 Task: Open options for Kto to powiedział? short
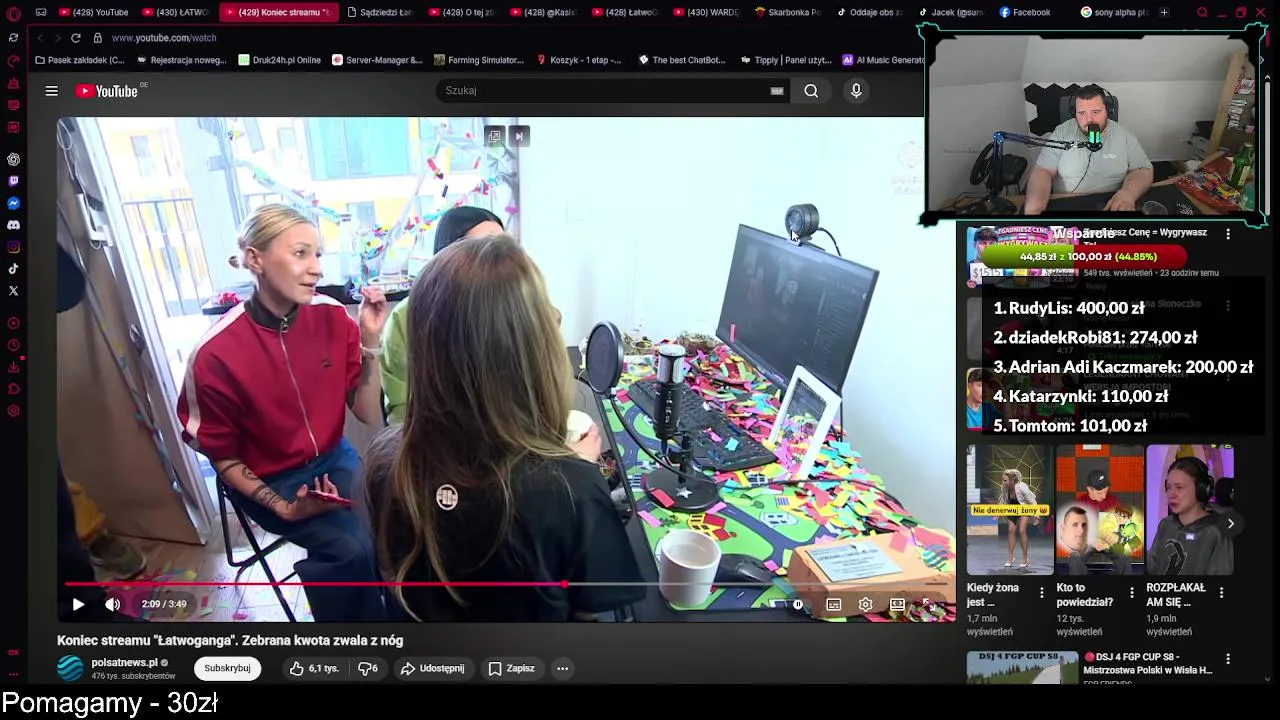(1131, 593)
